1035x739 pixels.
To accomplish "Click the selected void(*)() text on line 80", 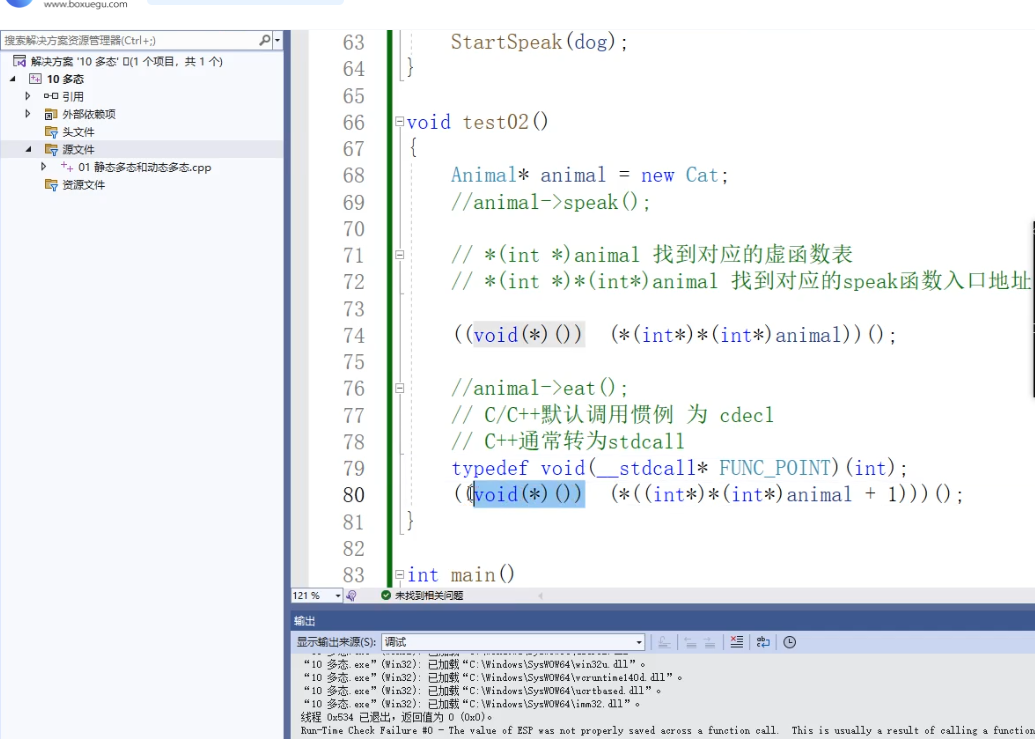I will tap(529, 494).
